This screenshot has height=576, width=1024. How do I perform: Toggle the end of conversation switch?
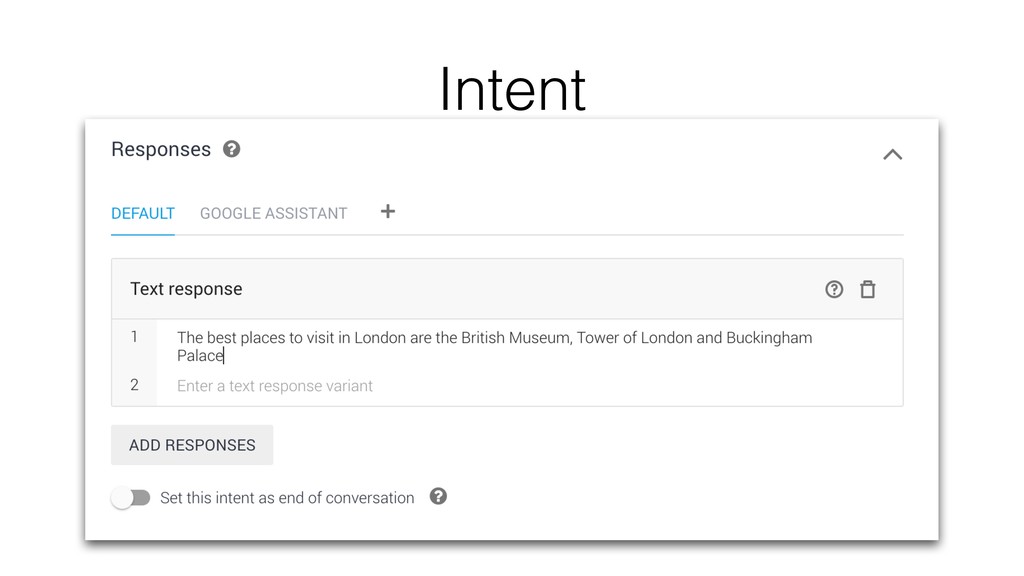point(131,498)
